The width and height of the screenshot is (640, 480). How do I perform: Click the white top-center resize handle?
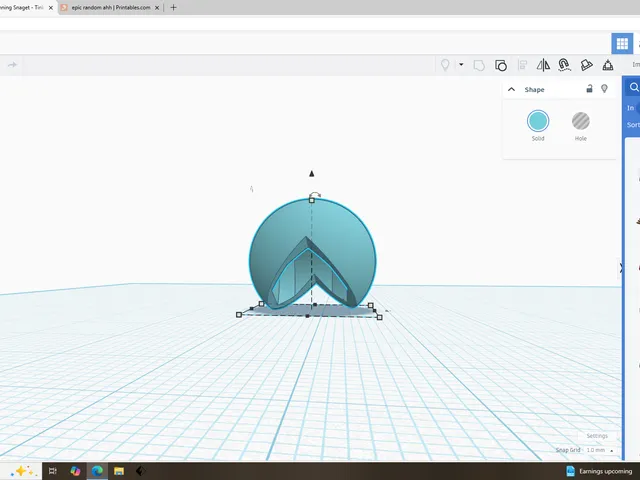[x=312, y=200]
